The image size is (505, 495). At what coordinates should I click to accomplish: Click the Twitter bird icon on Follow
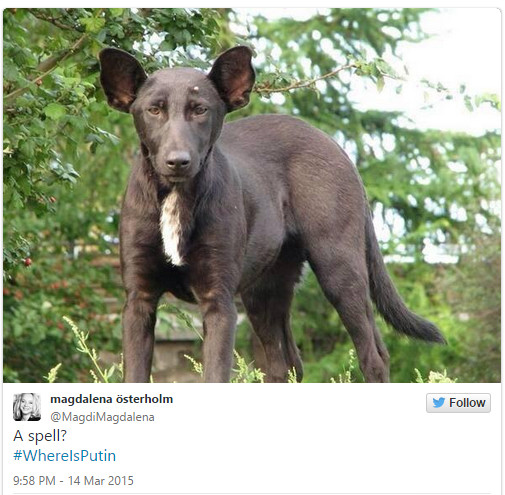[438, 402]
